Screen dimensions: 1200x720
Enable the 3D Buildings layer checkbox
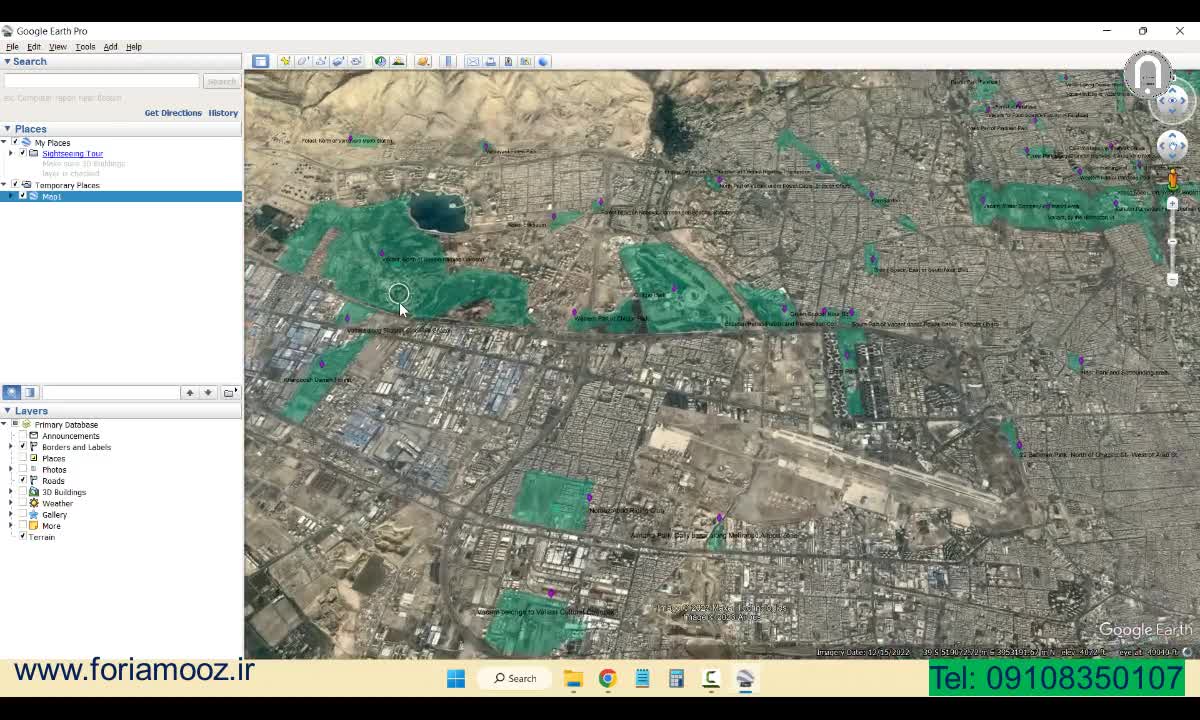click(x=23, y=492)
